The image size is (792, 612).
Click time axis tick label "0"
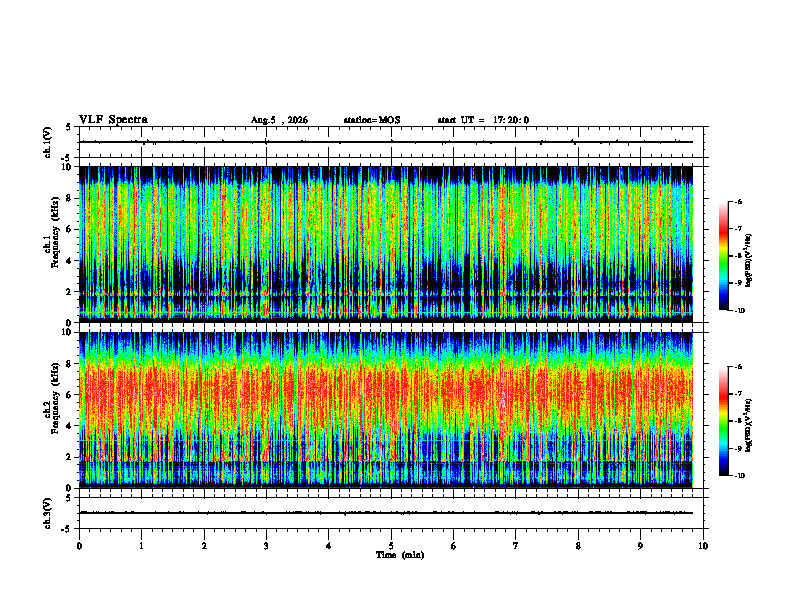79,546
